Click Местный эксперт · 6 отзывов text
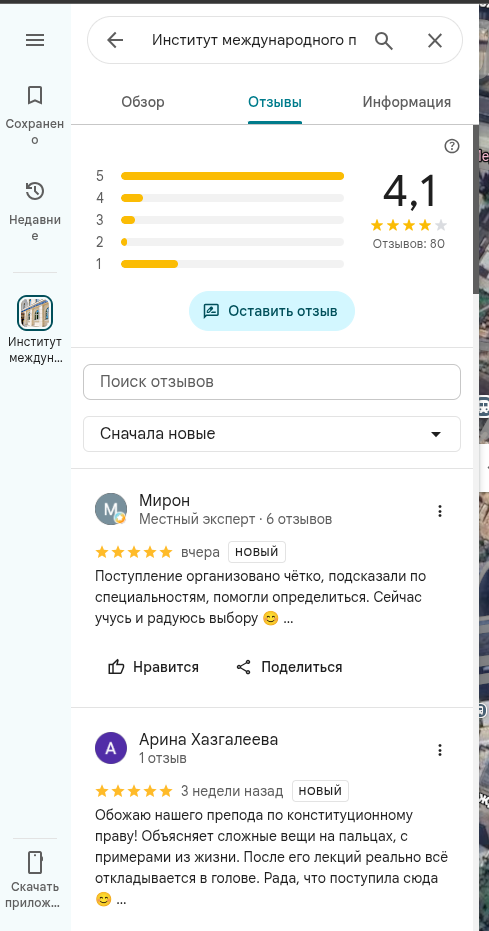The image size is (489, 931). click(x=235, y=520)
